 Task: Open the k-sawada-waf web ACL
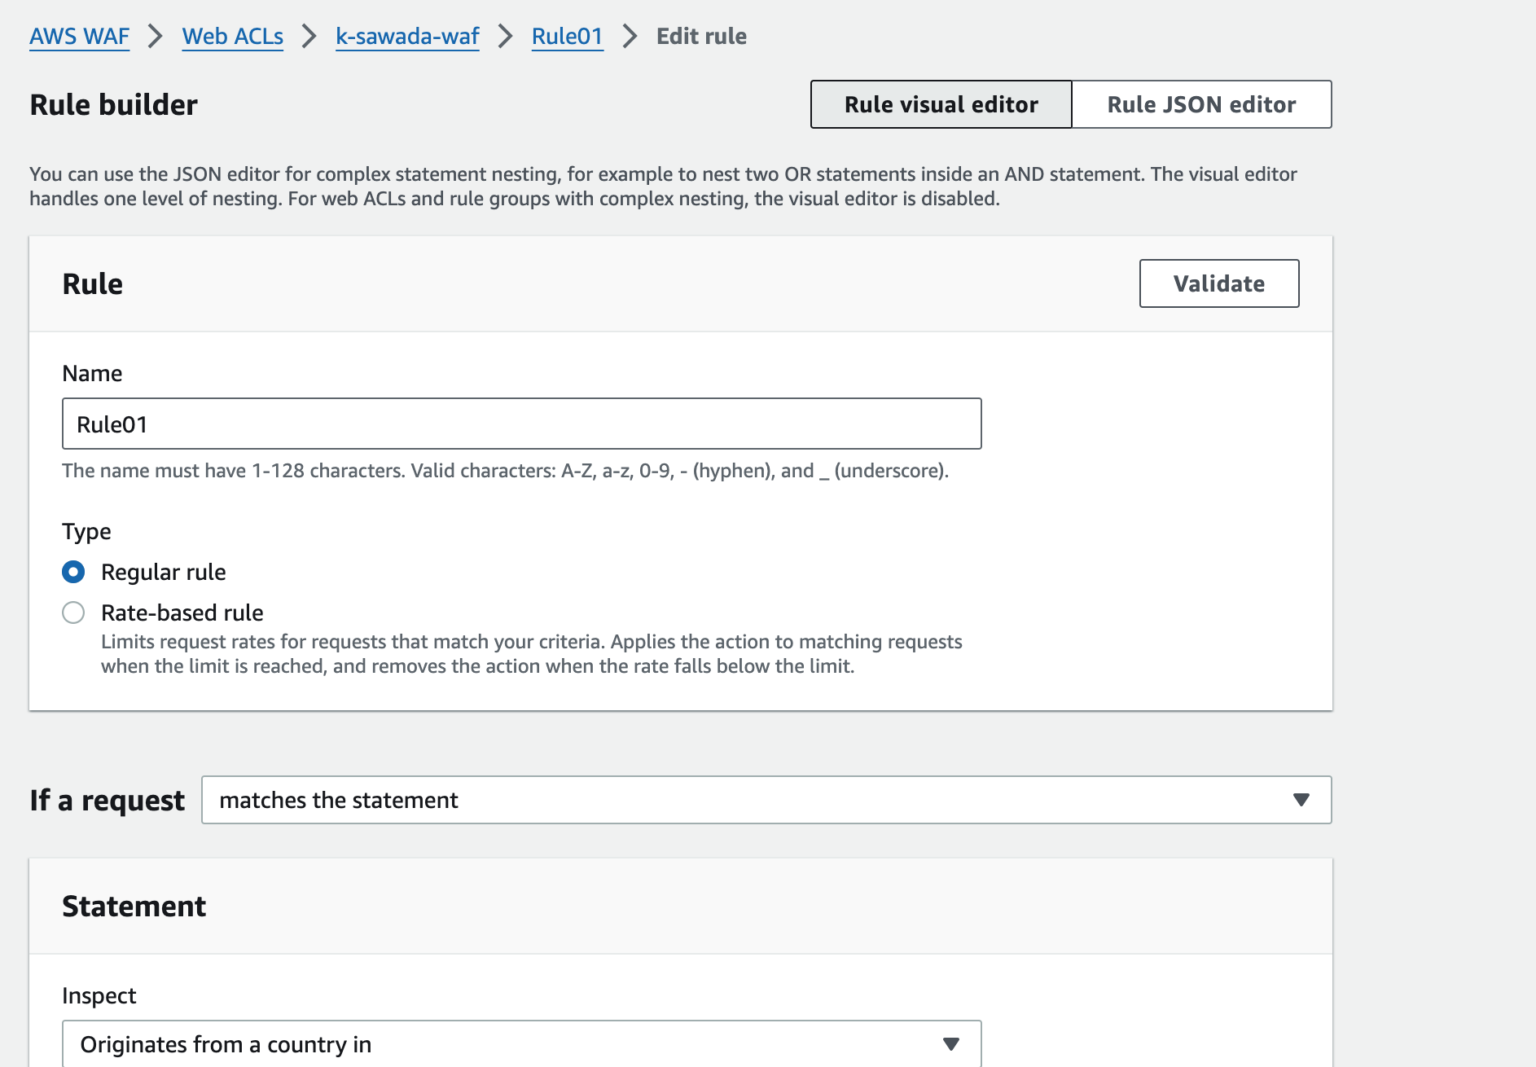(407, 36)
